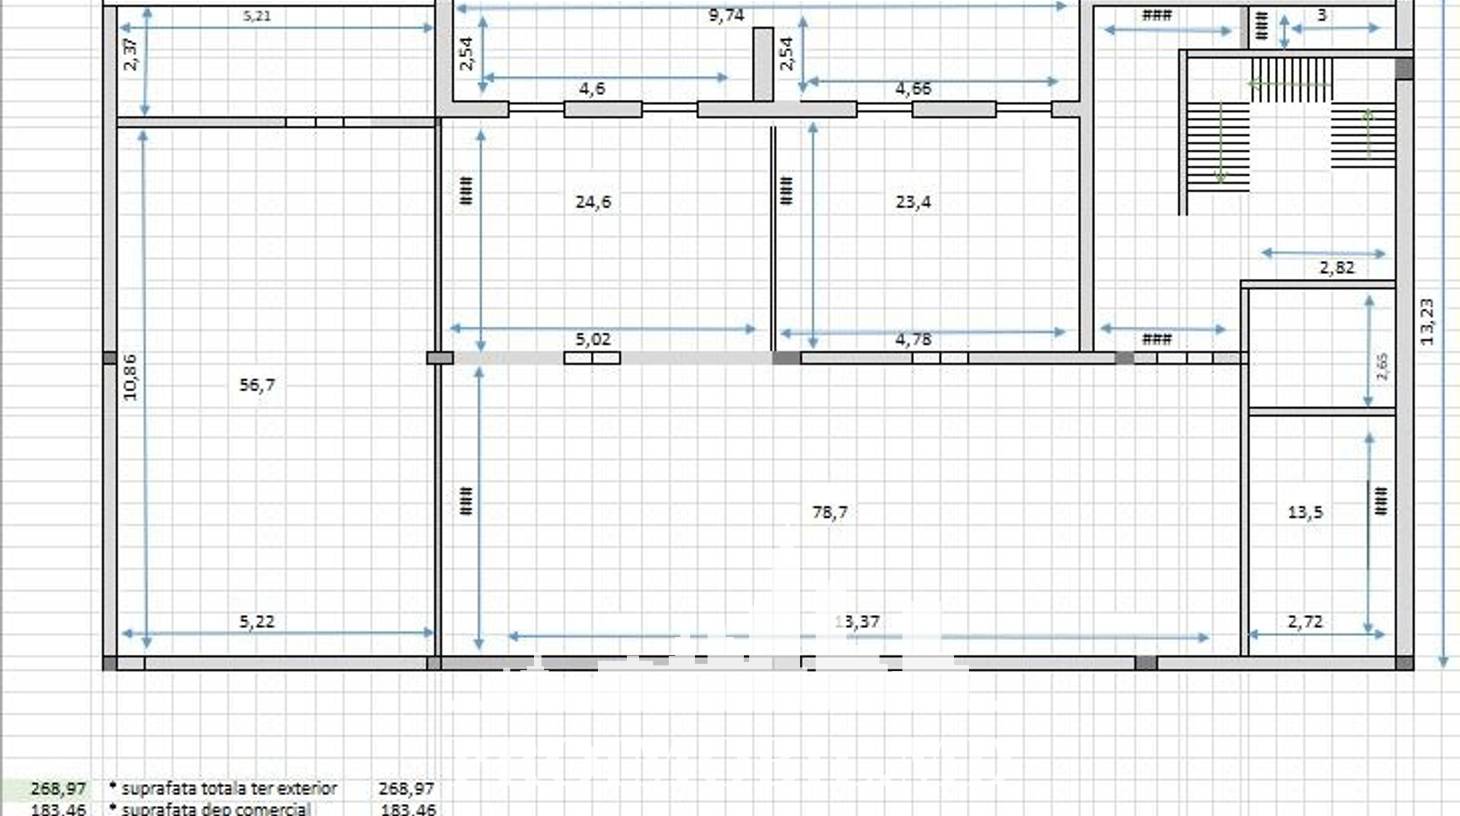The image size is (1460, 816).
Task: Click the right staircase shape
Action: coord(1363,133)
